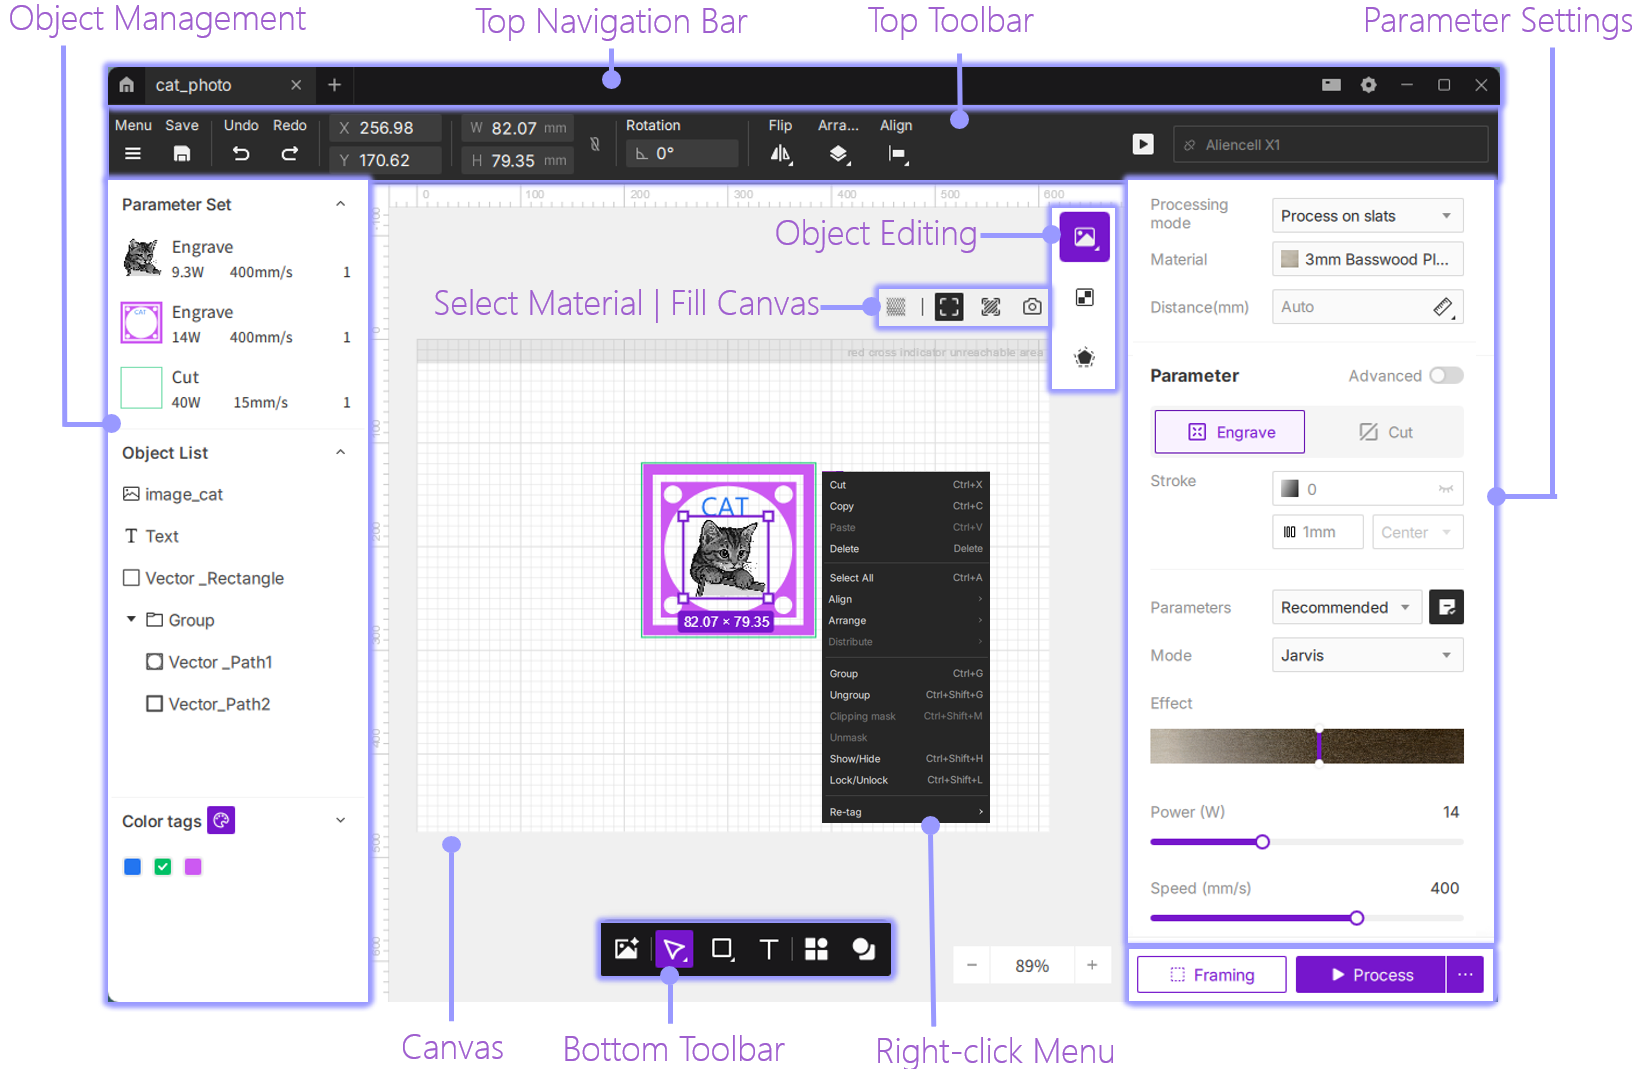The height and width of the screenshot is (1069, 1635).
Task: Switch to the Cut parameter tab
Action: tap(1385, 432)
